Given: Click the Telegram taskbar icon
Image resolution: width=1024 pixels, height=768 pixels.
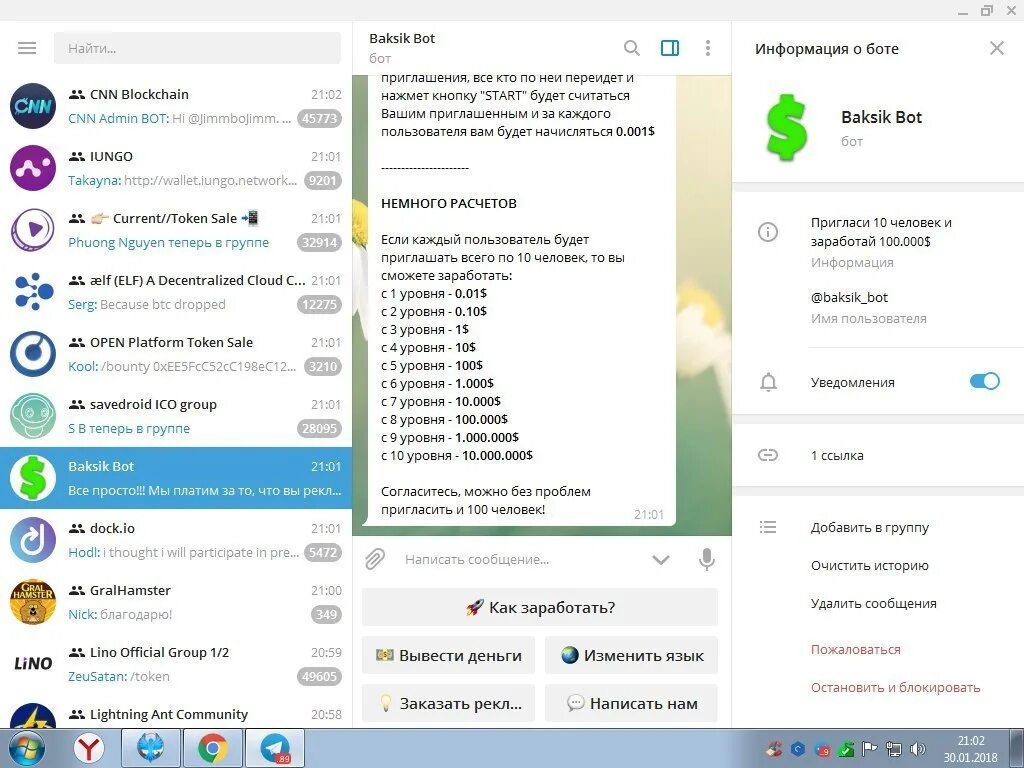Looking at the screenshot, I should click(275, 748).
